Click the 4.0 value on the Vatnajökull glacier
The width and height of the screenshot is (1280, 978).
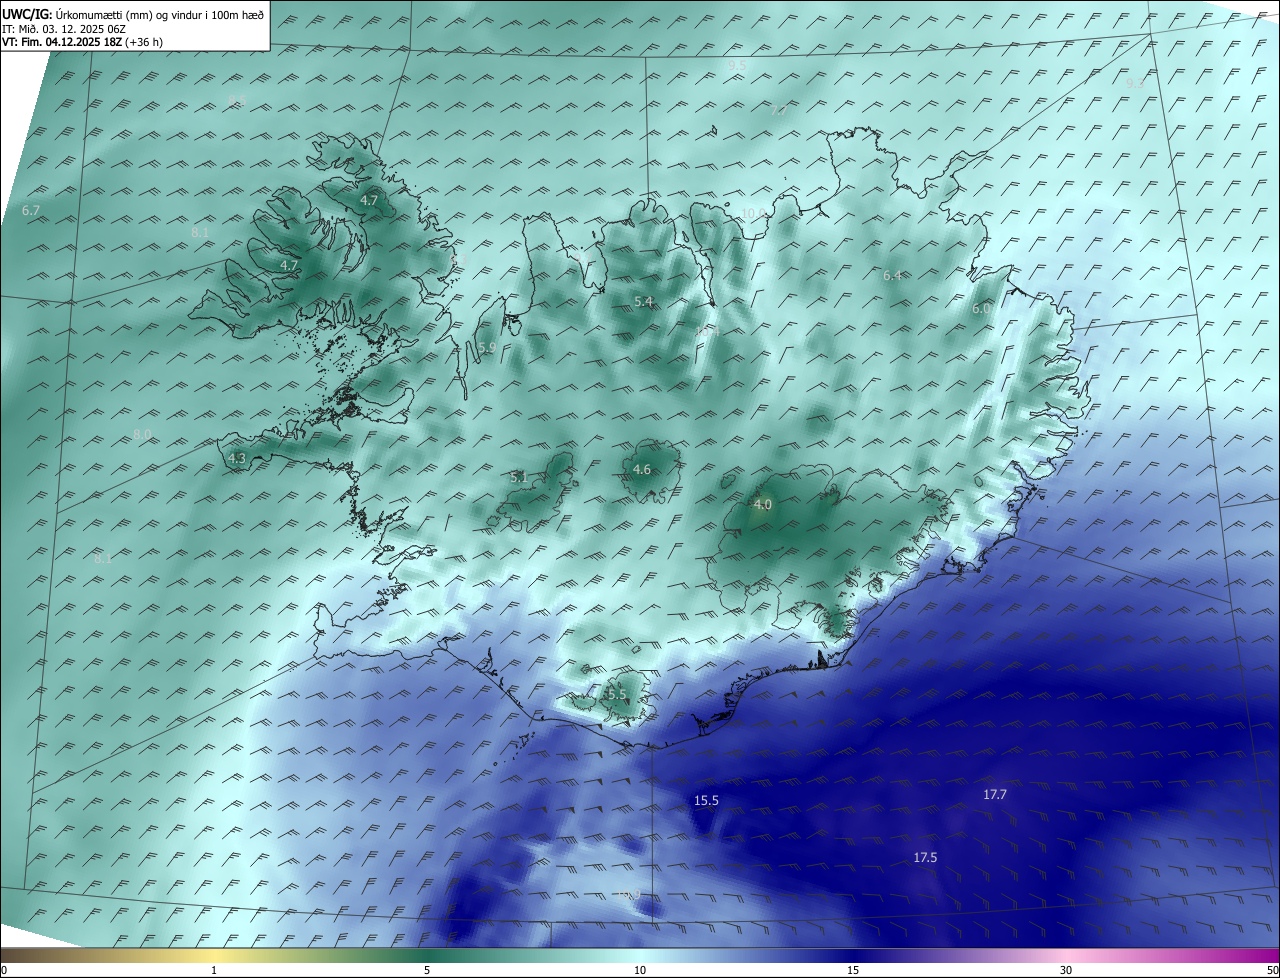click(x=762, y=504)
